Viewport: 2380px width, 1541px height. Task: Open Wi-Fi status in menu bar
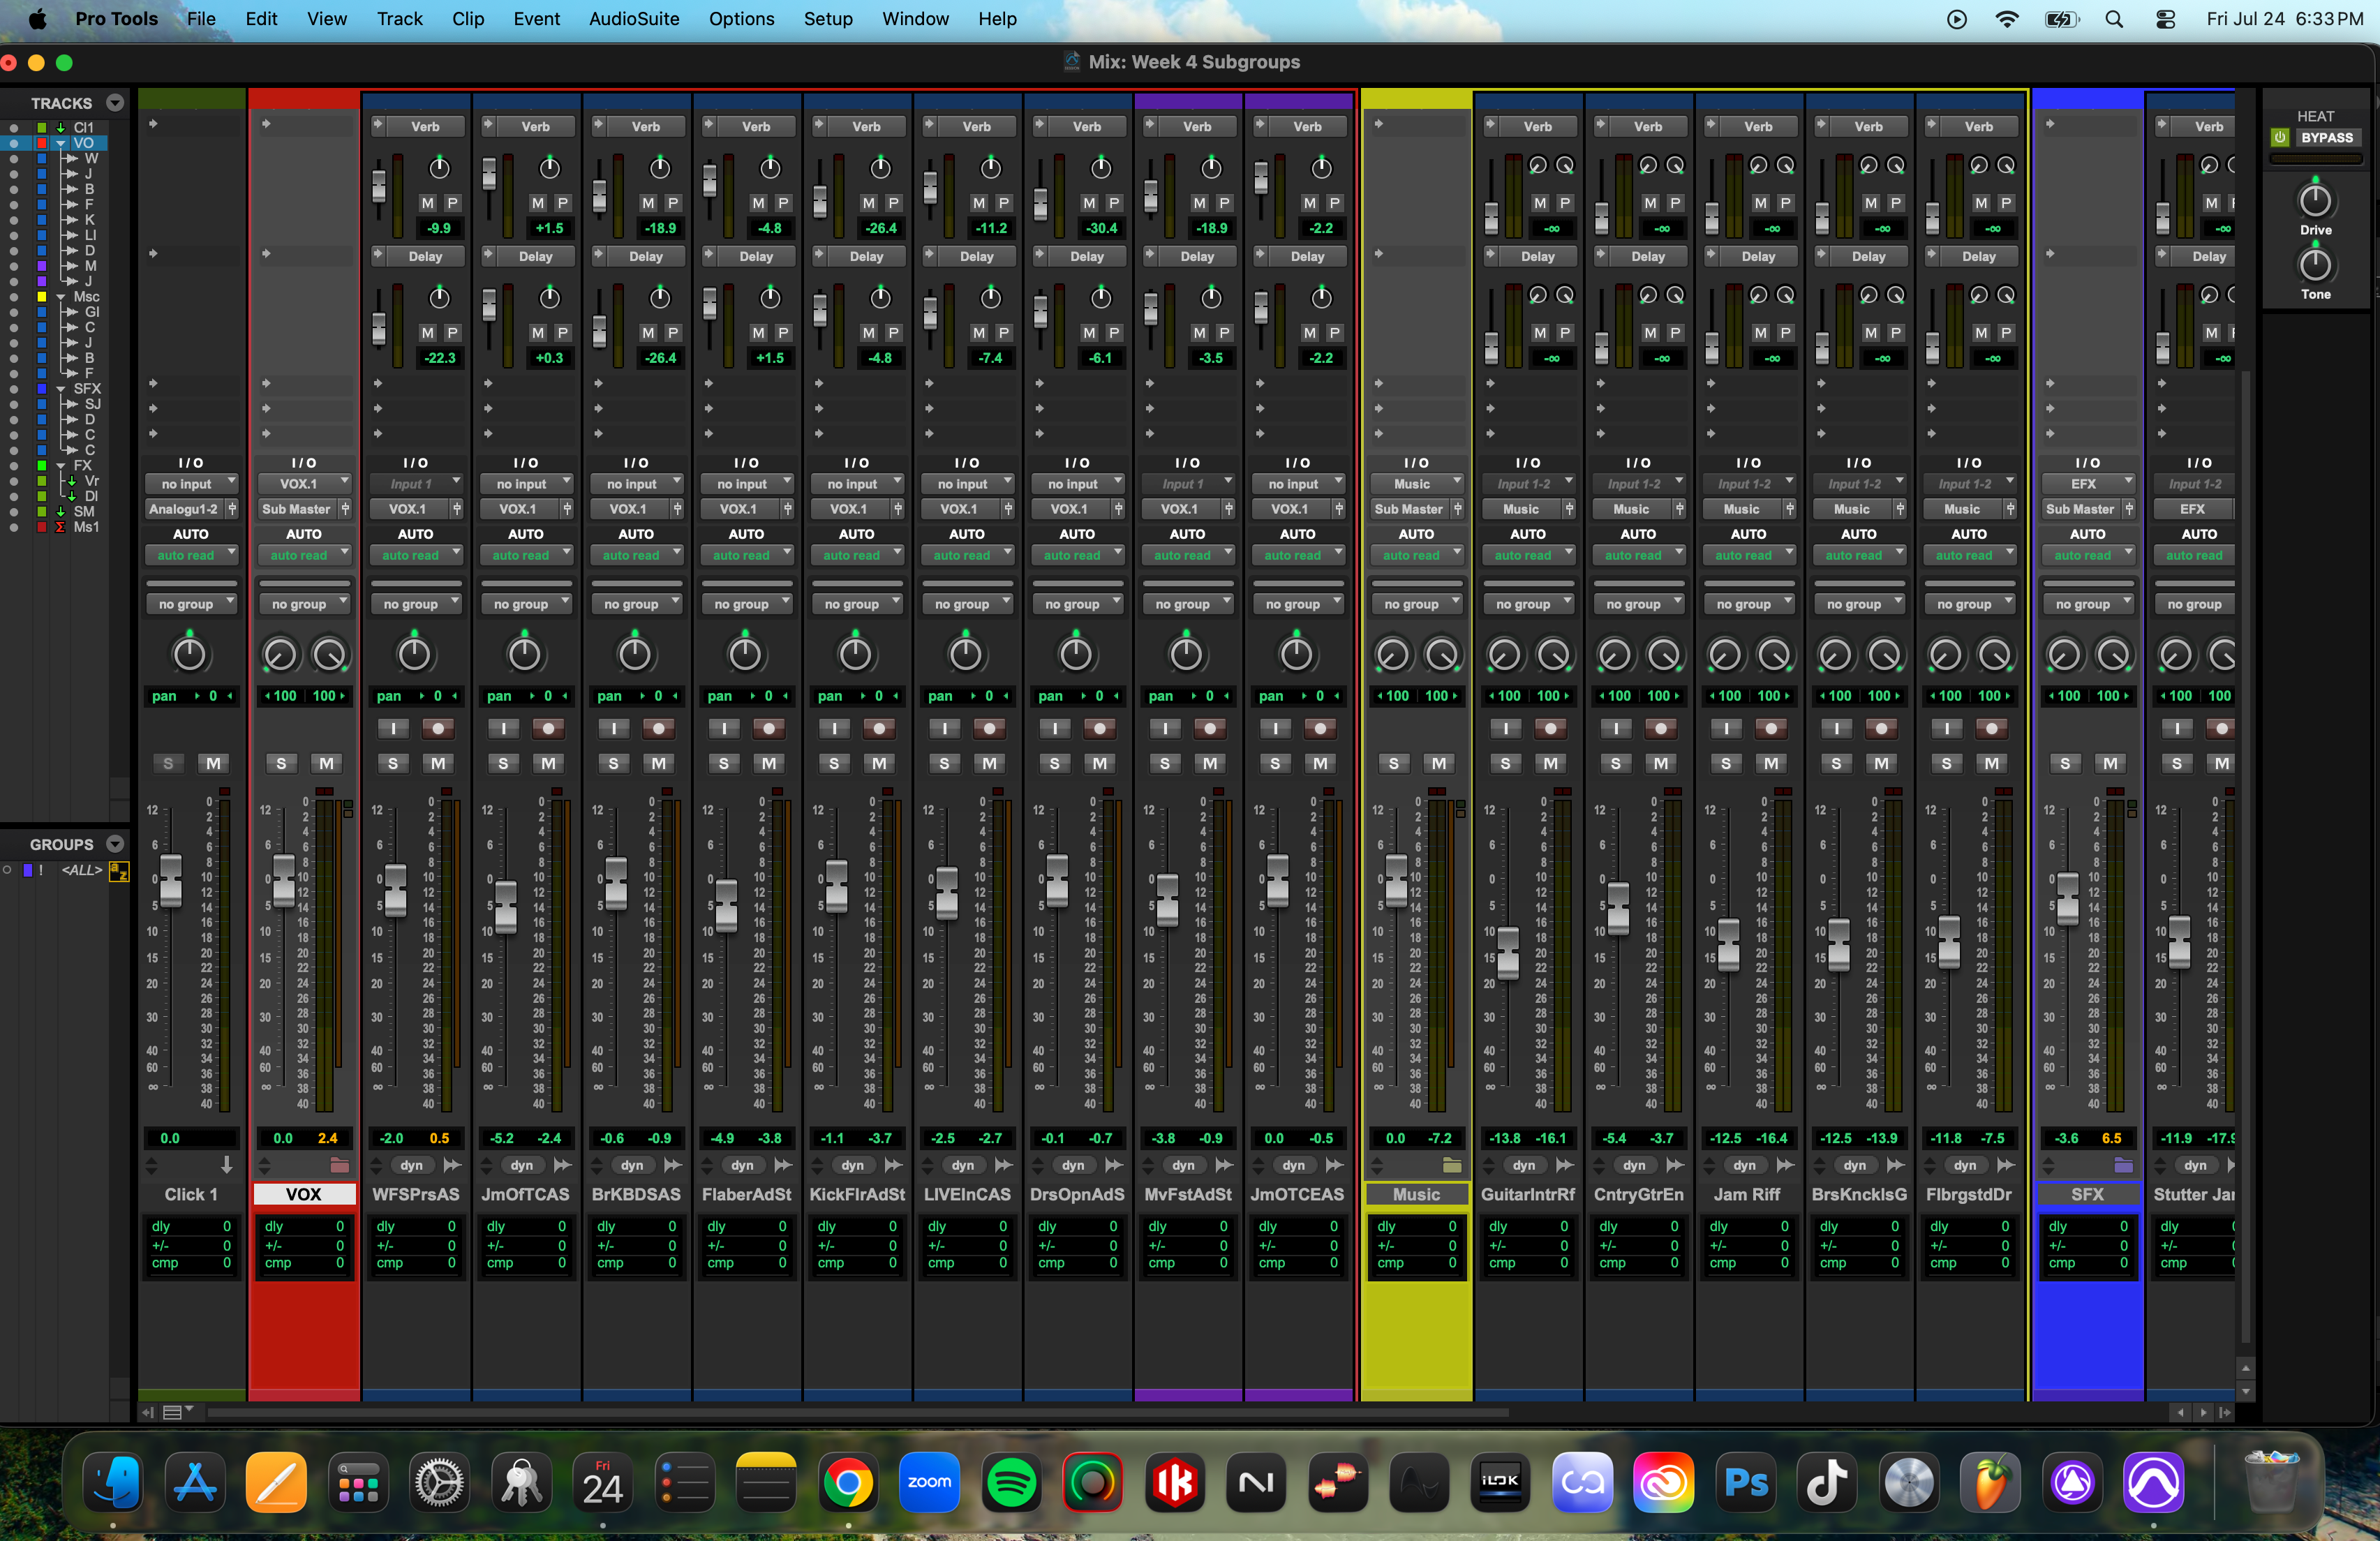coord(2006,19)
